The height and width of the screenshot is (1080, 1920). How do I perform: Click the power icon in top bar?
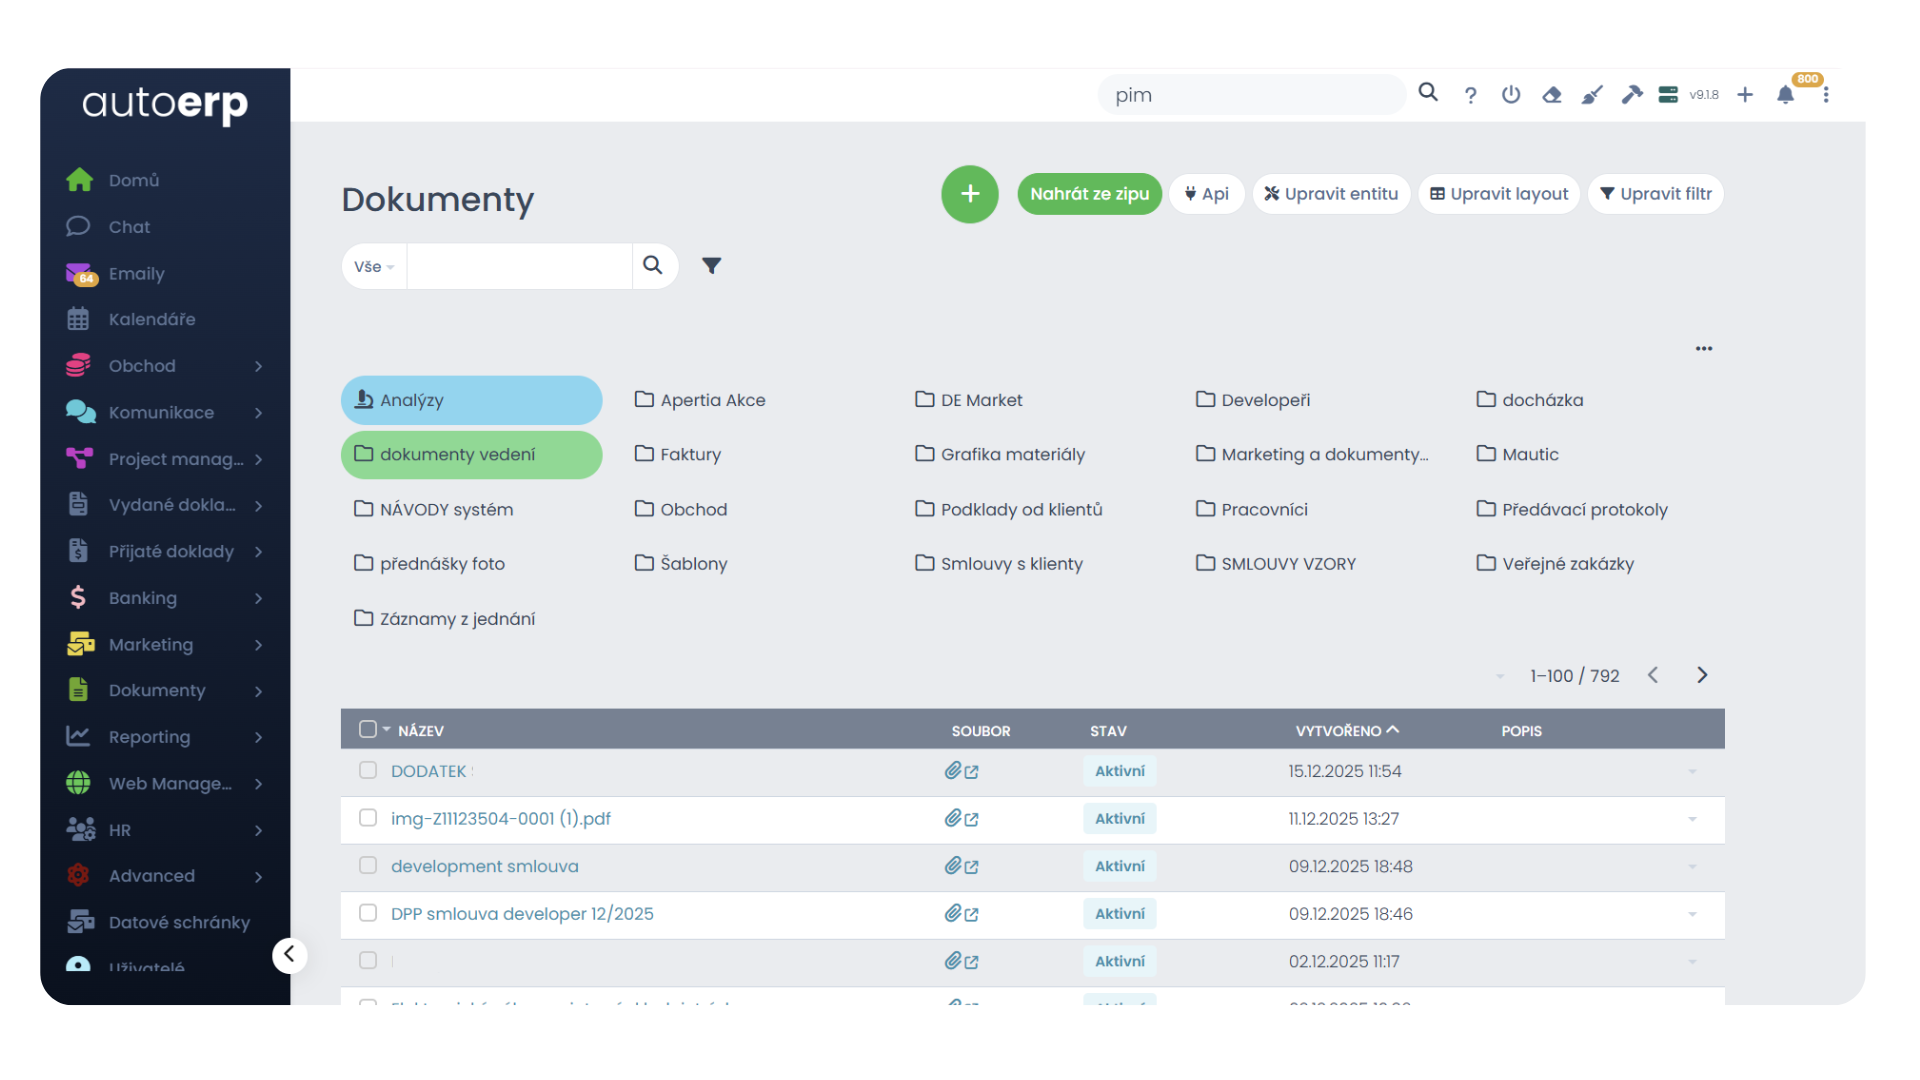point(1511,95)
